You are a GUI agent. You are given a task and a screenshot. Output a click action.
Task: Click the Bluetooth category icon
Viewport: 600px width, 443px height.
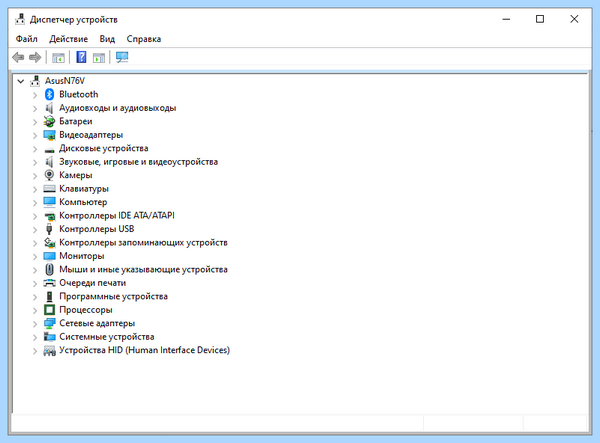pyautogui.click(x=49, y=94)
